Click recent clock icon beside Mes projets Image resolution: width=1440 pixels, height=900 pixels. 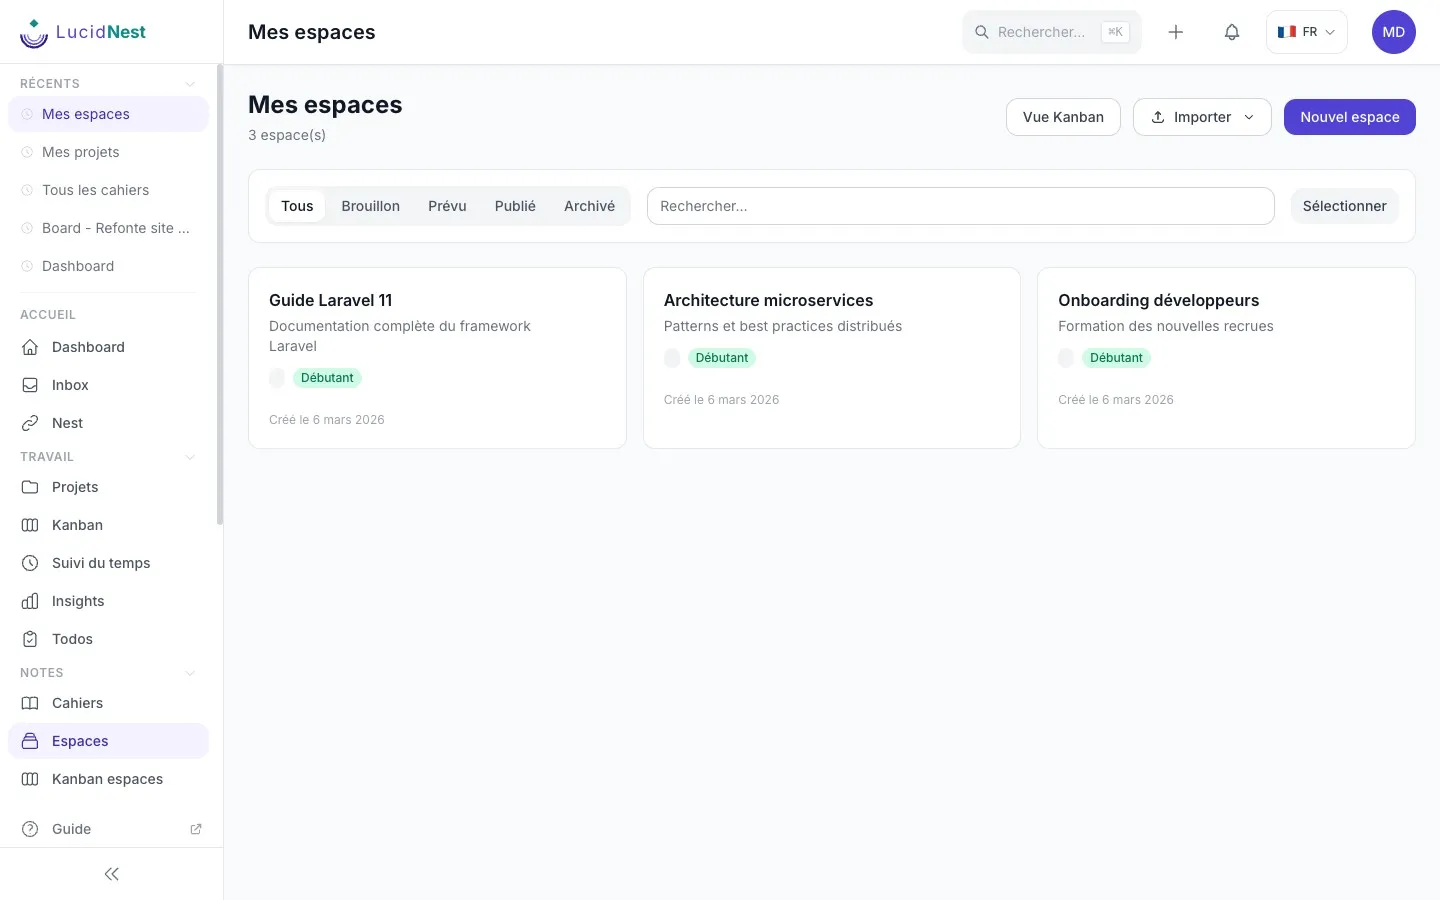click(x=27, y=152)
